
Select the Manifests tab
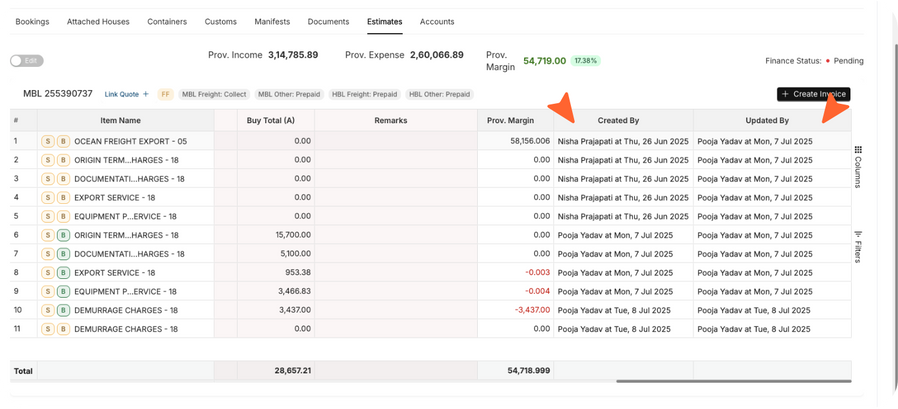(x=272, y=22)
